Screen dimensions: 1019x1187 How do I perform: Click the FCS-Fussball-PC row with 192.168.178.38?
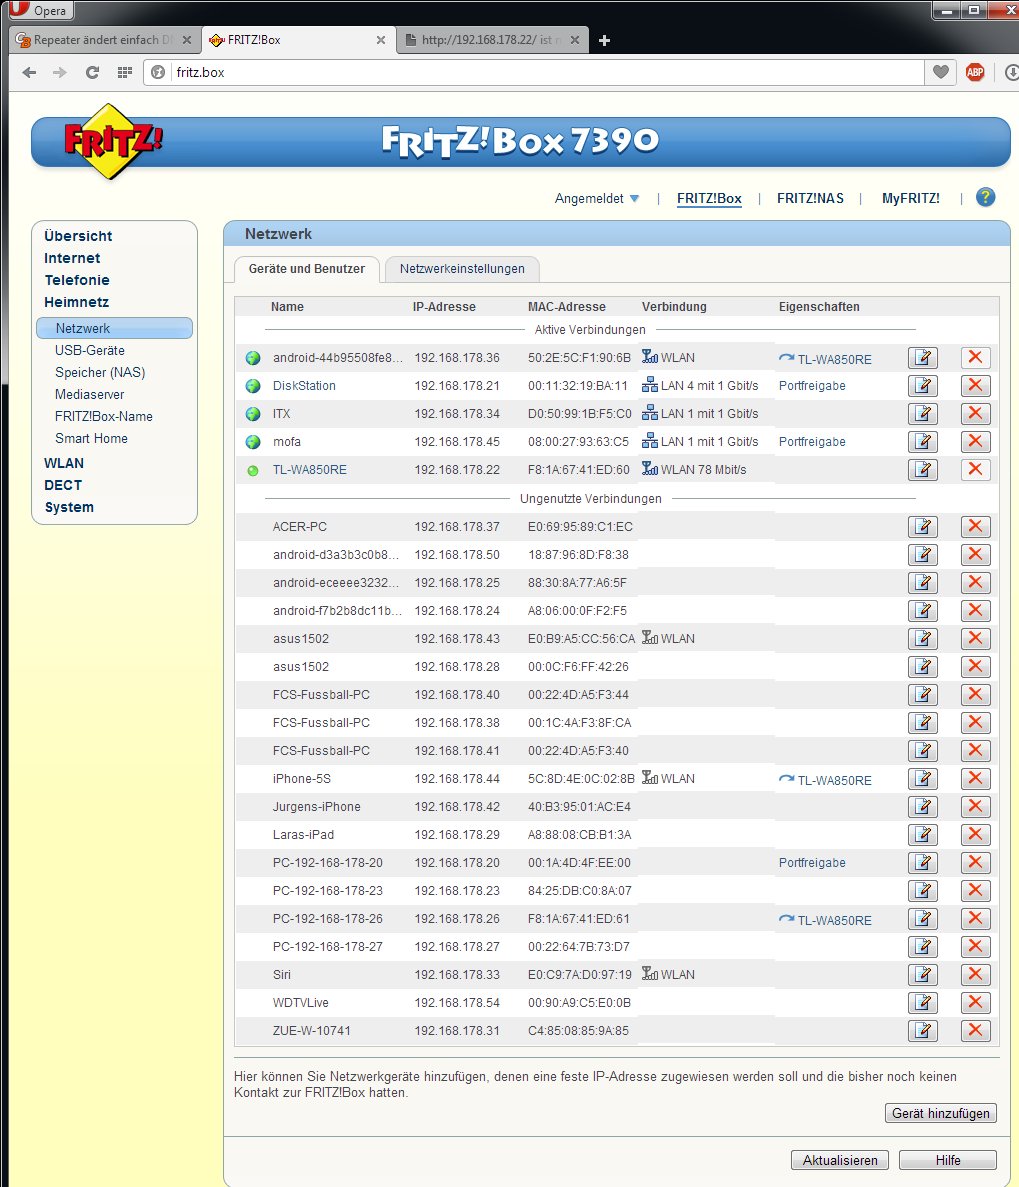(616, 722)
